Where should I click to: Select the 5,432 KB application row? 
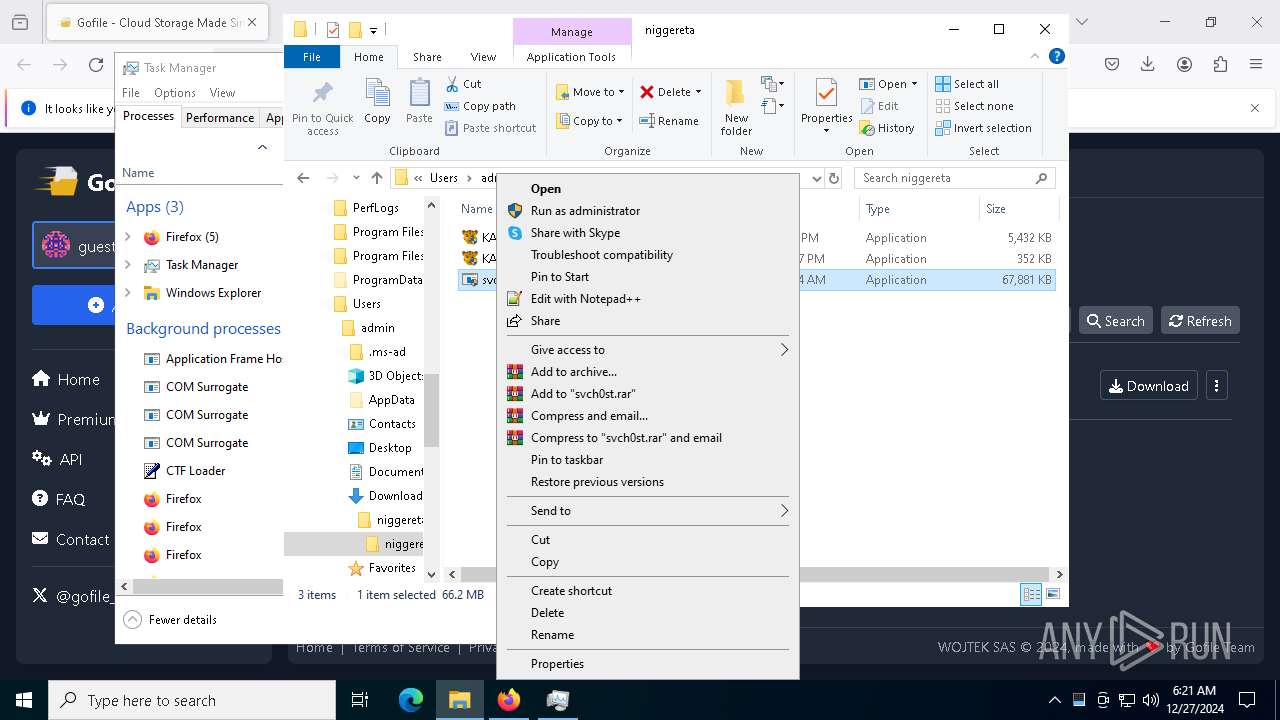[x=757, y=238]
